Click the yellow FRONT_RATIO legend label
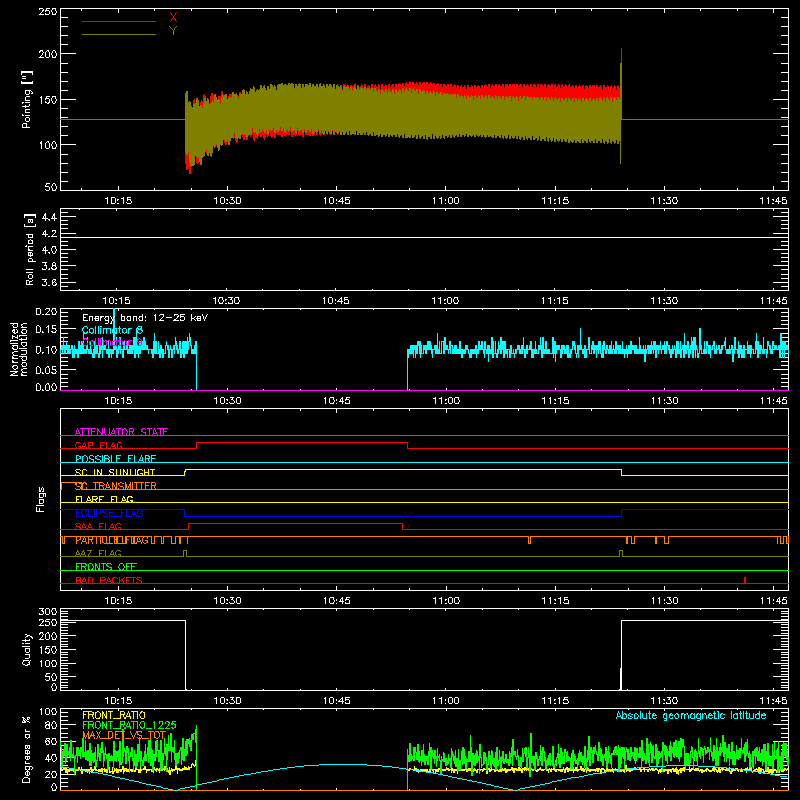Viewport: 800px width, 800px height. tap(114, 715)
